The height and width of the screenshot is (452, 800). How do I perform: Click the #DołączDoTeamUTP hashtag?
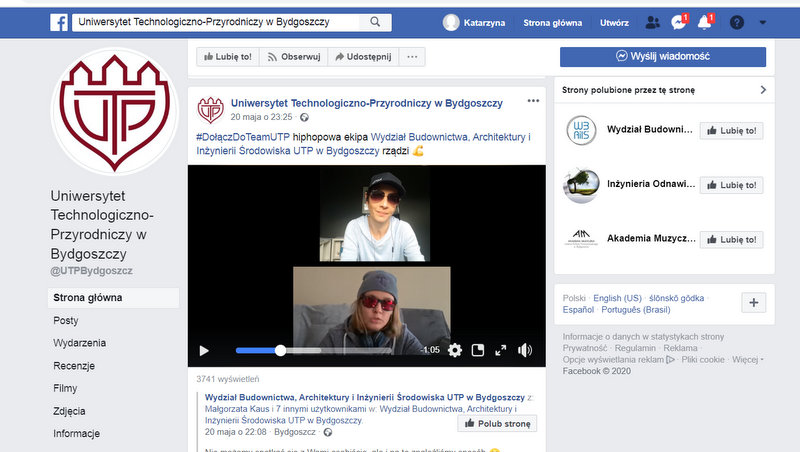pos(243,137)
